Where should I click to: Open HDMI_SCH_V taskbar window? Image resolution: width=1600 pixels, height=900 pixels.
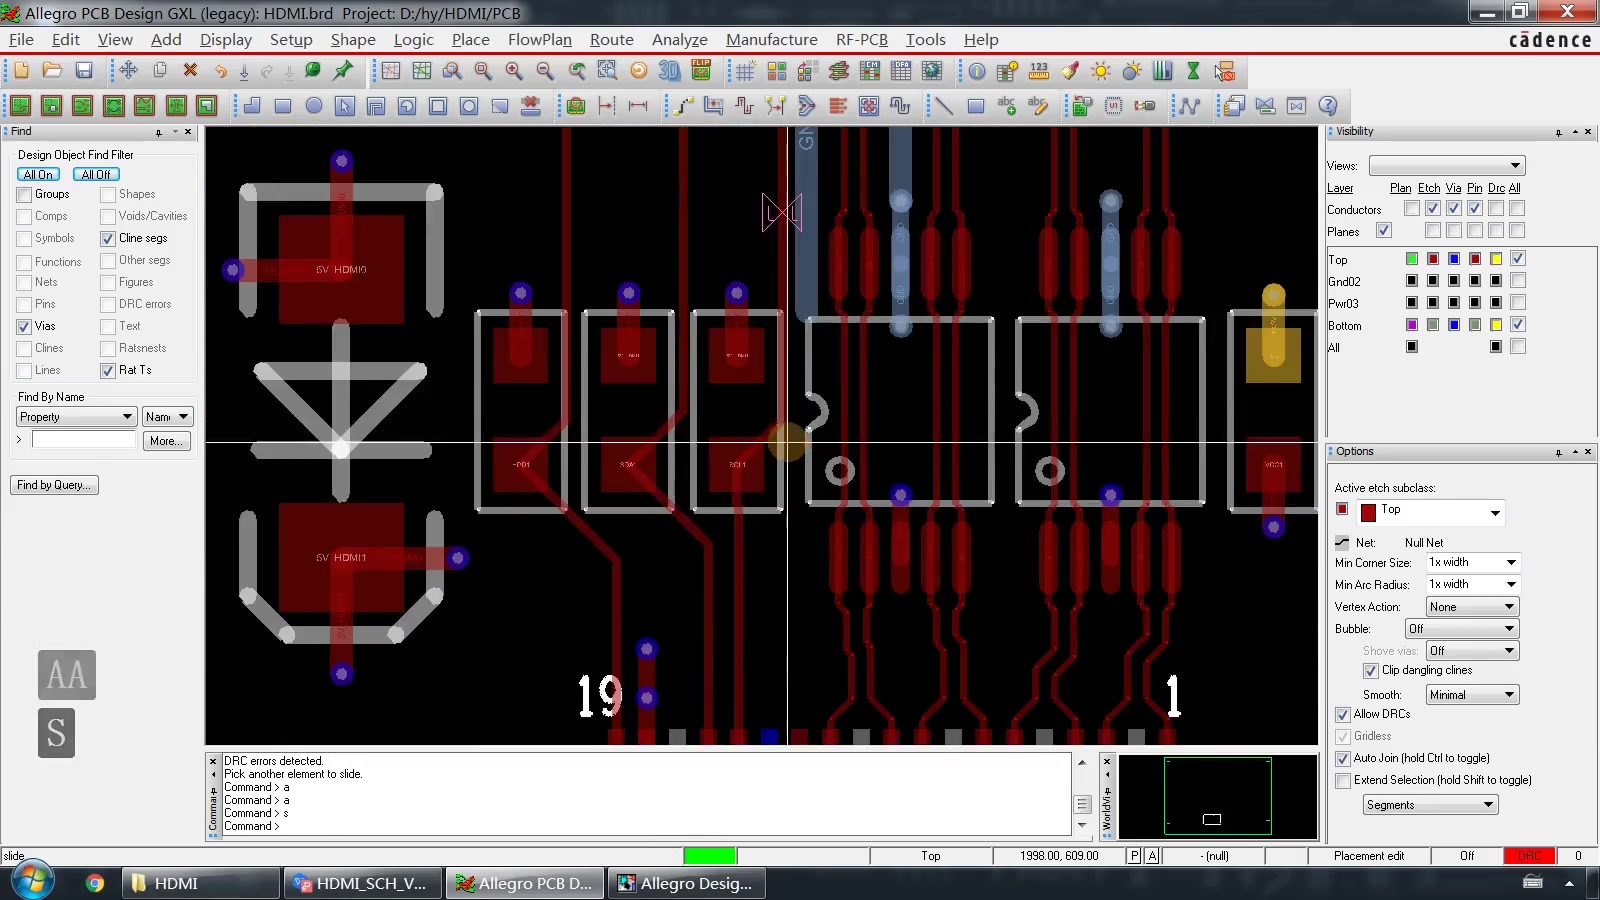[363, 883]
